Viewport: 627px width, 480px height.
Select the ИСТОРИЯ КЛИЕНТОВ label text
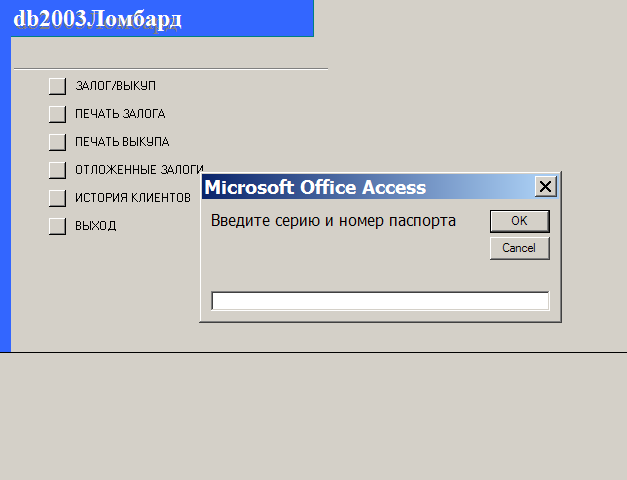pos(133,198)
